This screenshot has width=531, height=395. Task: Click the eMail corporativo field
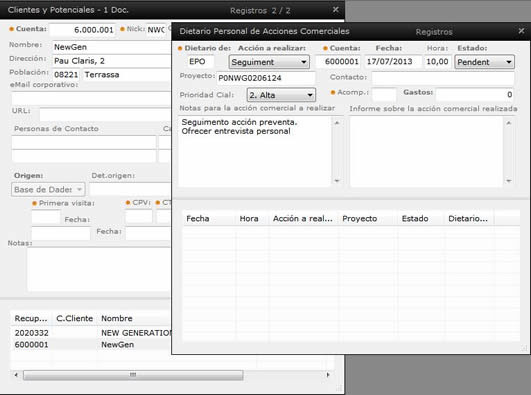pos(91,99)
